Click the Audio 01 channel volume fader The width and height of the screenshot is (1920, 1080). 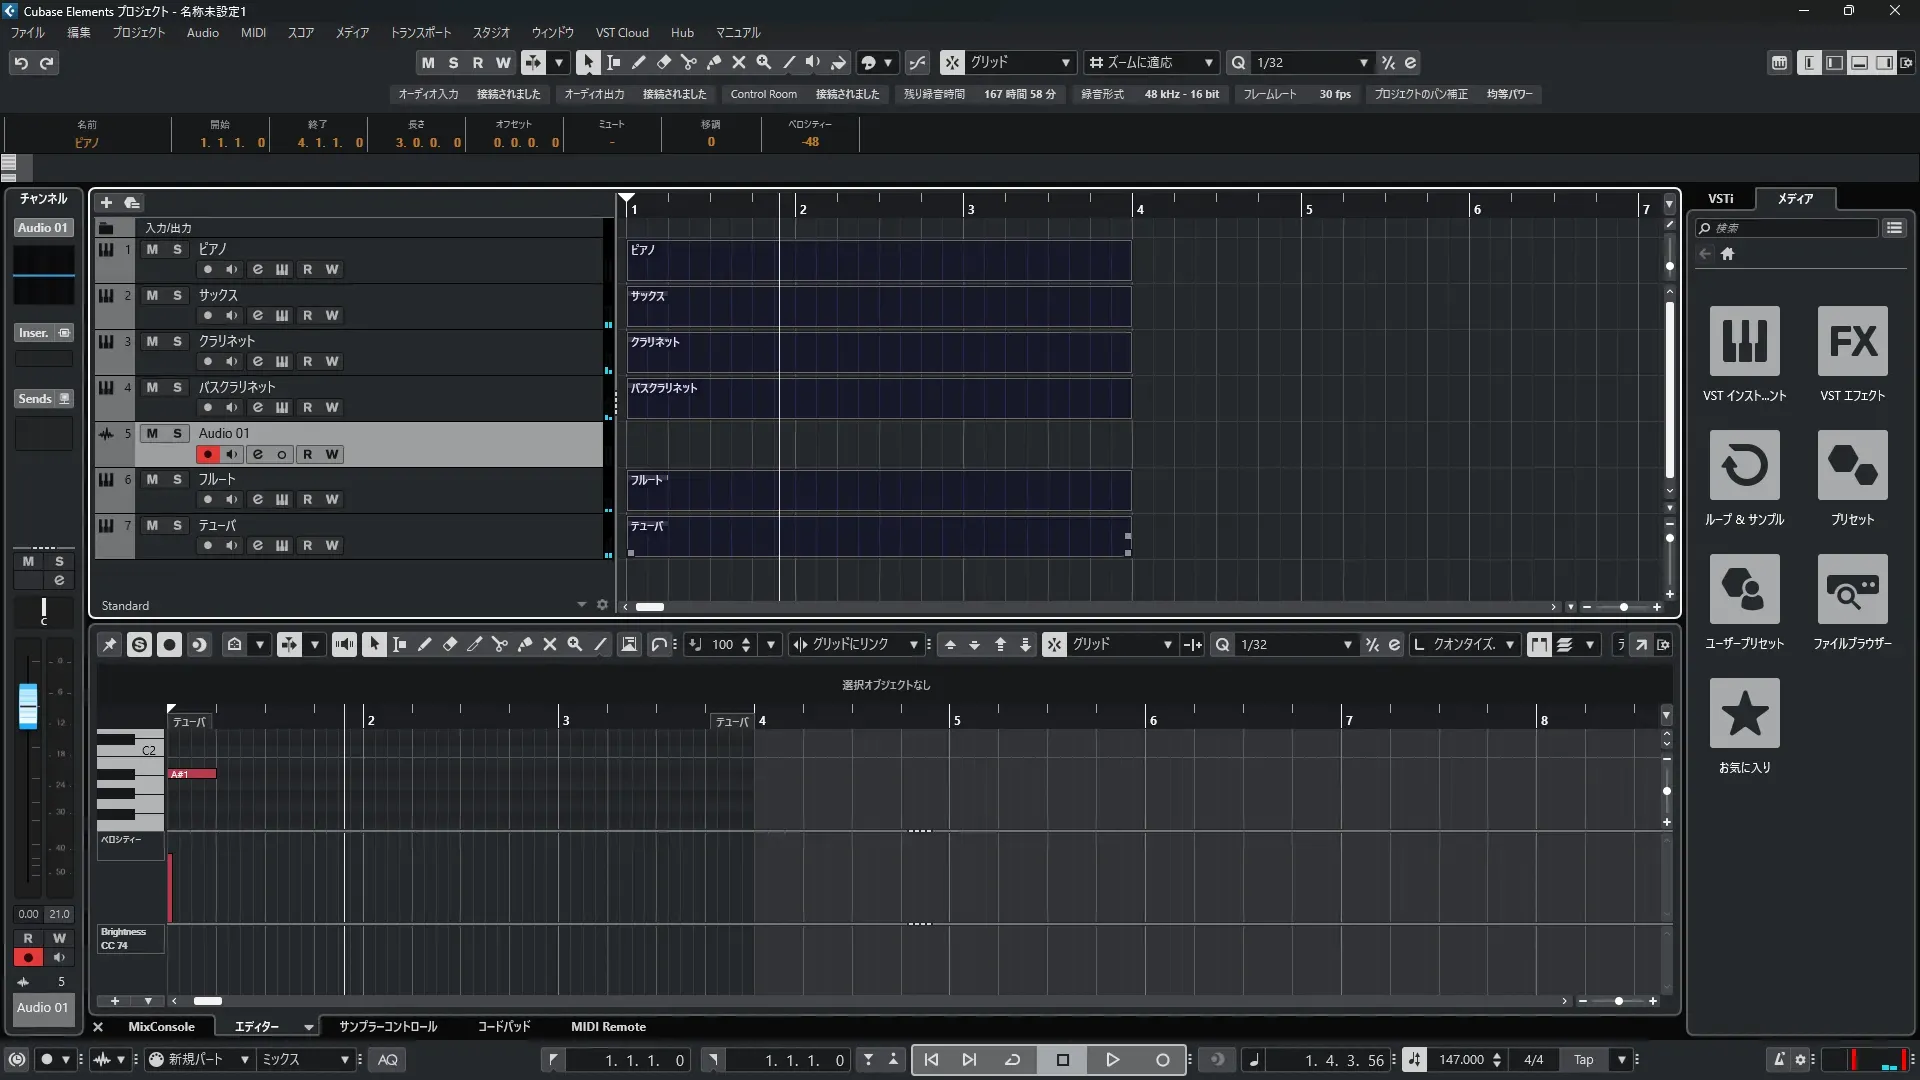[28, 705]
